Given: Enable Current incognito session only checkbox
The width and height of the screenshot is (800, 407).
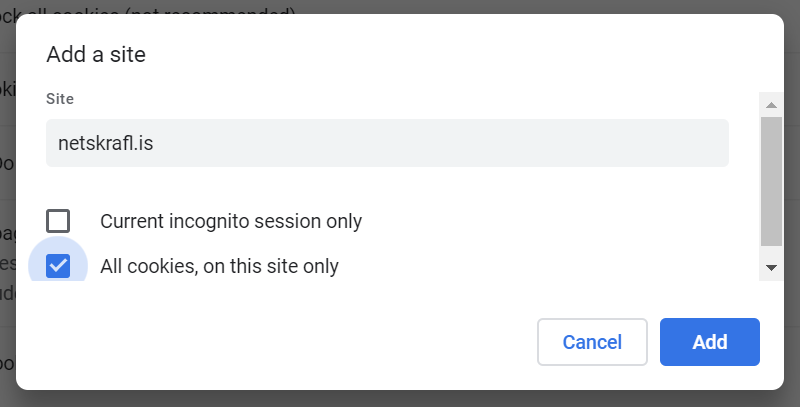Looking at the screenshot, I should (x=58, y=221).
